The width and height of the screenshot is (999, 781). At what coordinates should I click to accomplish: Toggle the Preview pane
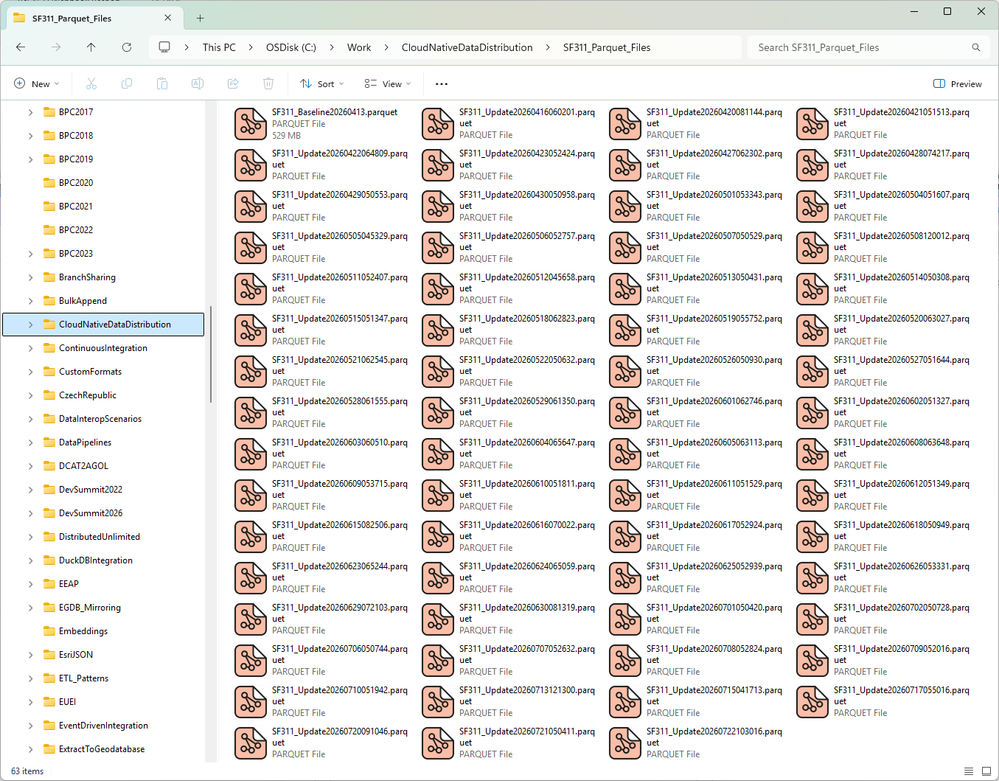[958, 83]
